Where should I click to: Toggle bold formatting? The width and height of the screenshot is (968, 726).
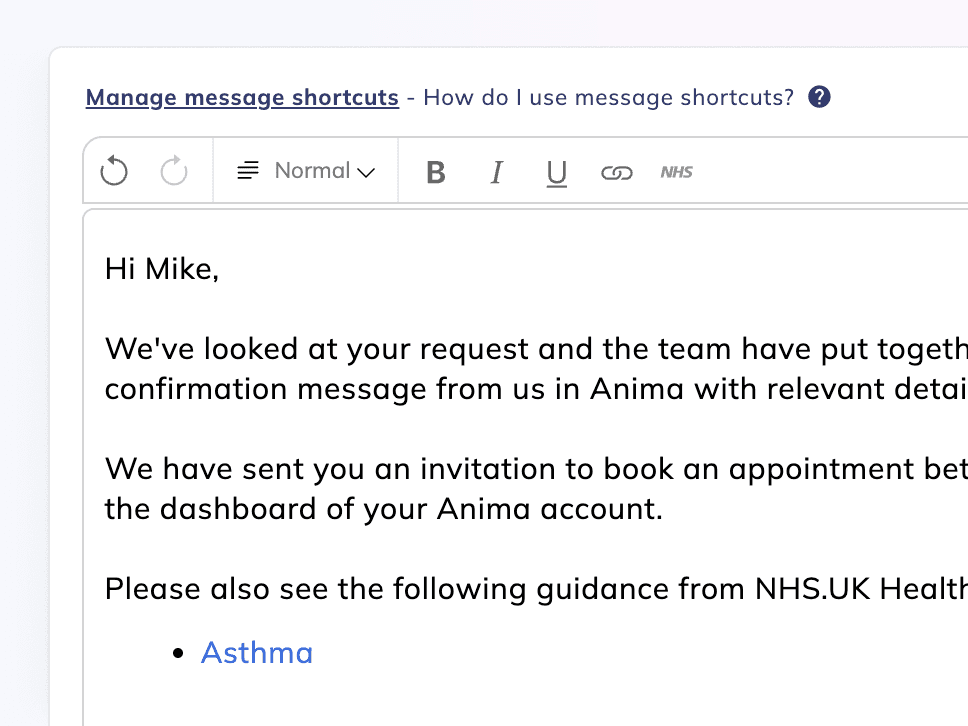coord(435,172)
